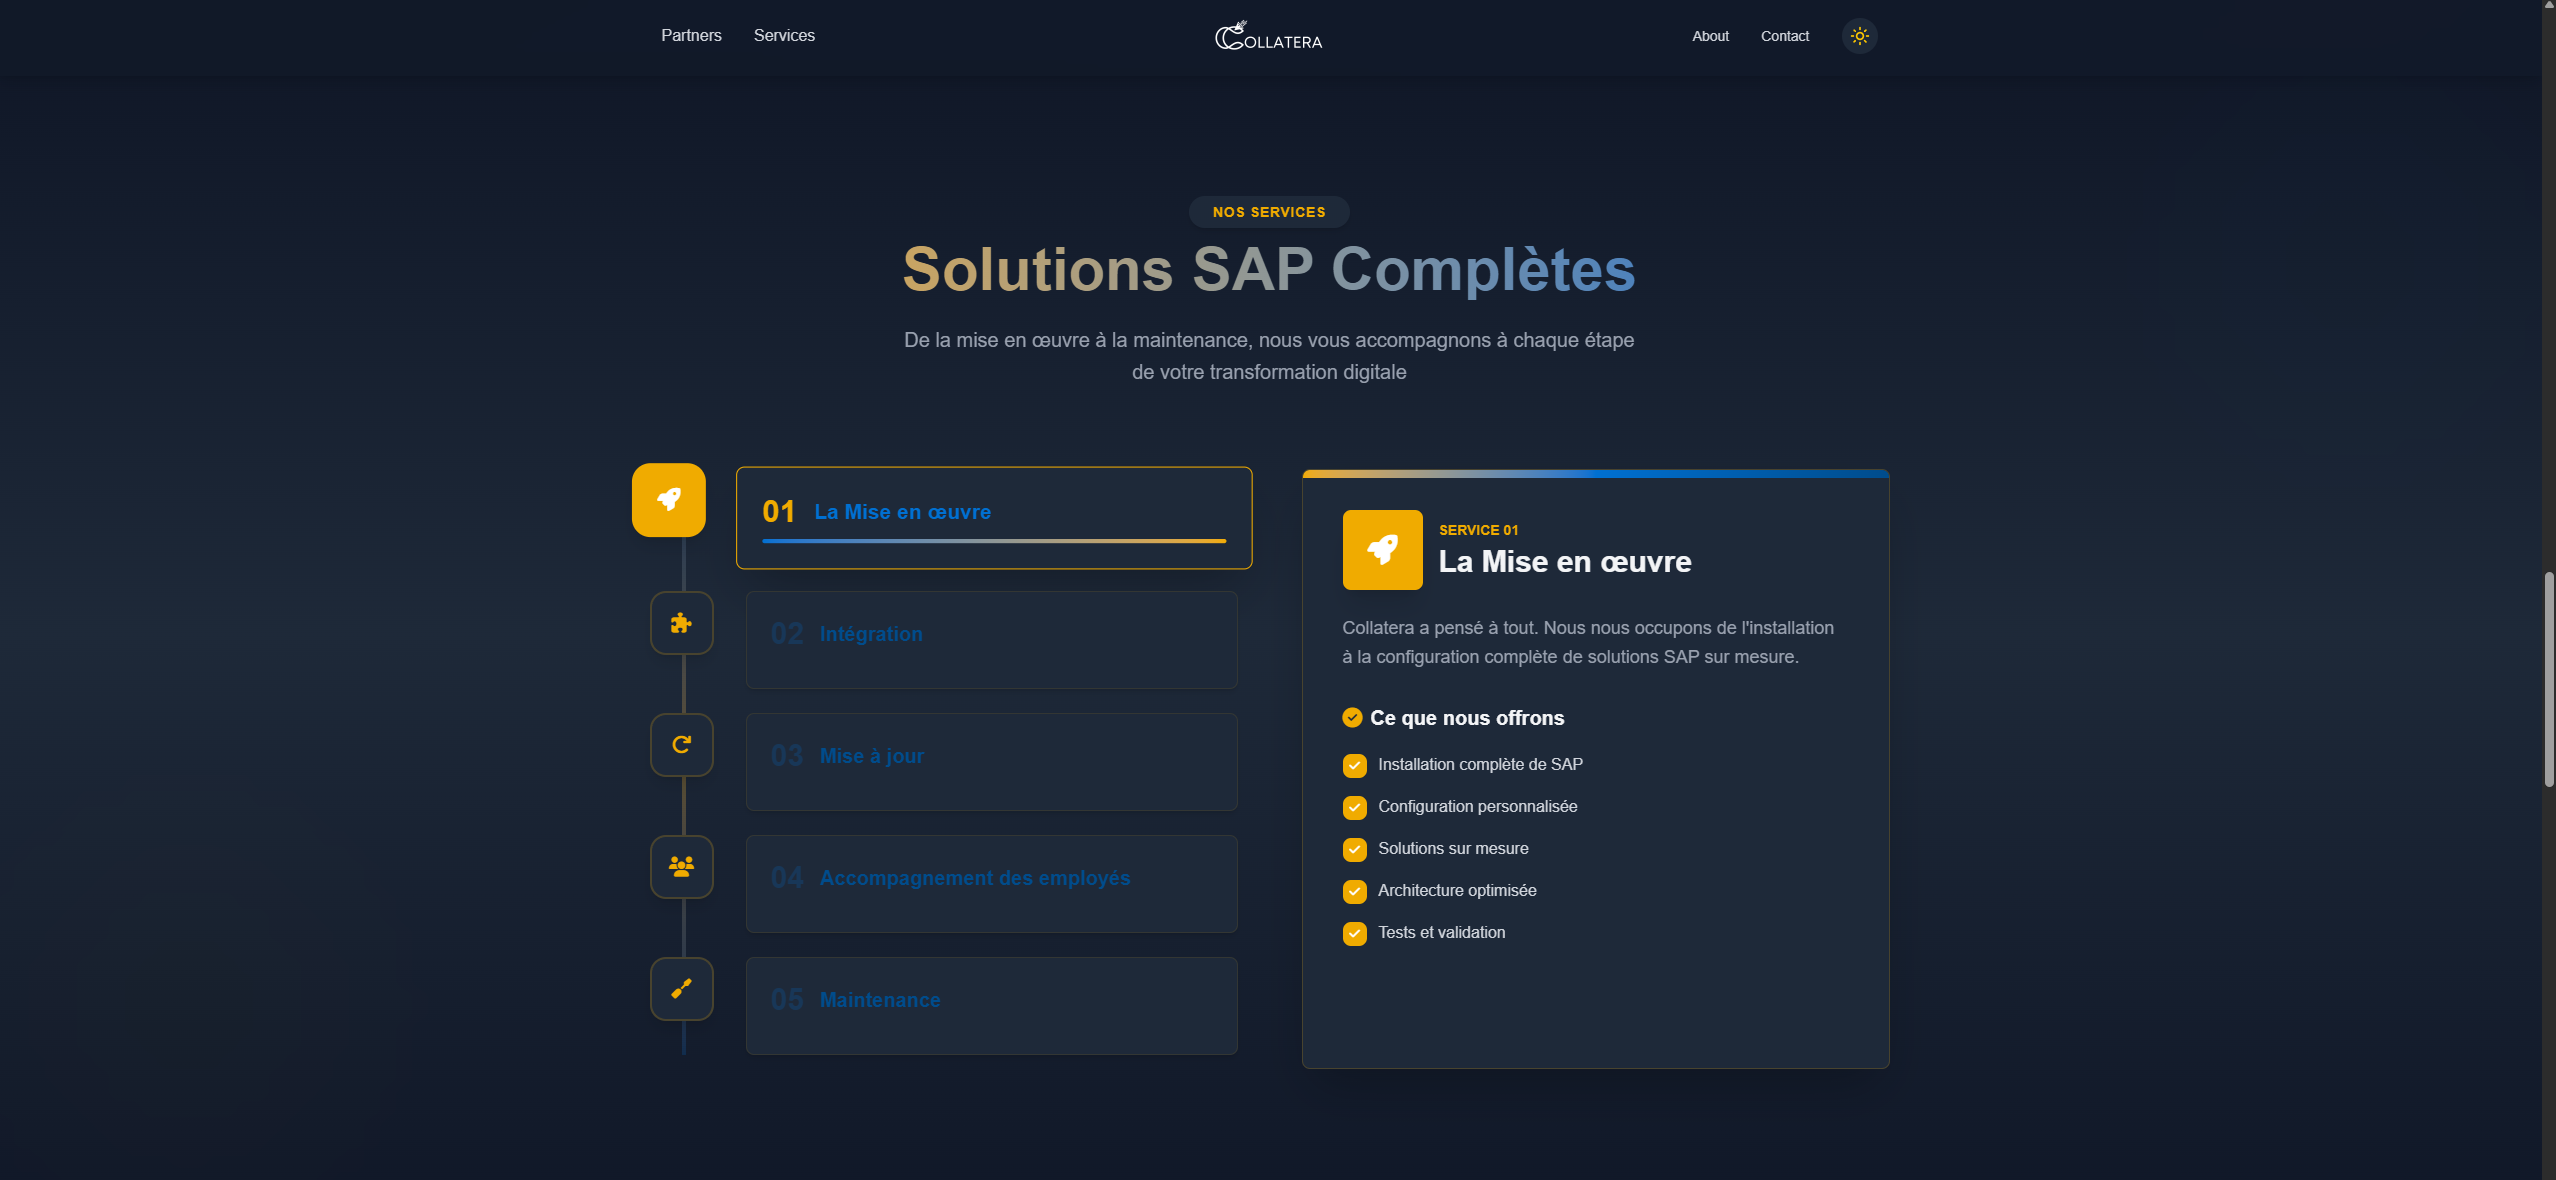Click the screwdriver Maintenance icon
This screenshot has width=2556, height=1180.
681,989
